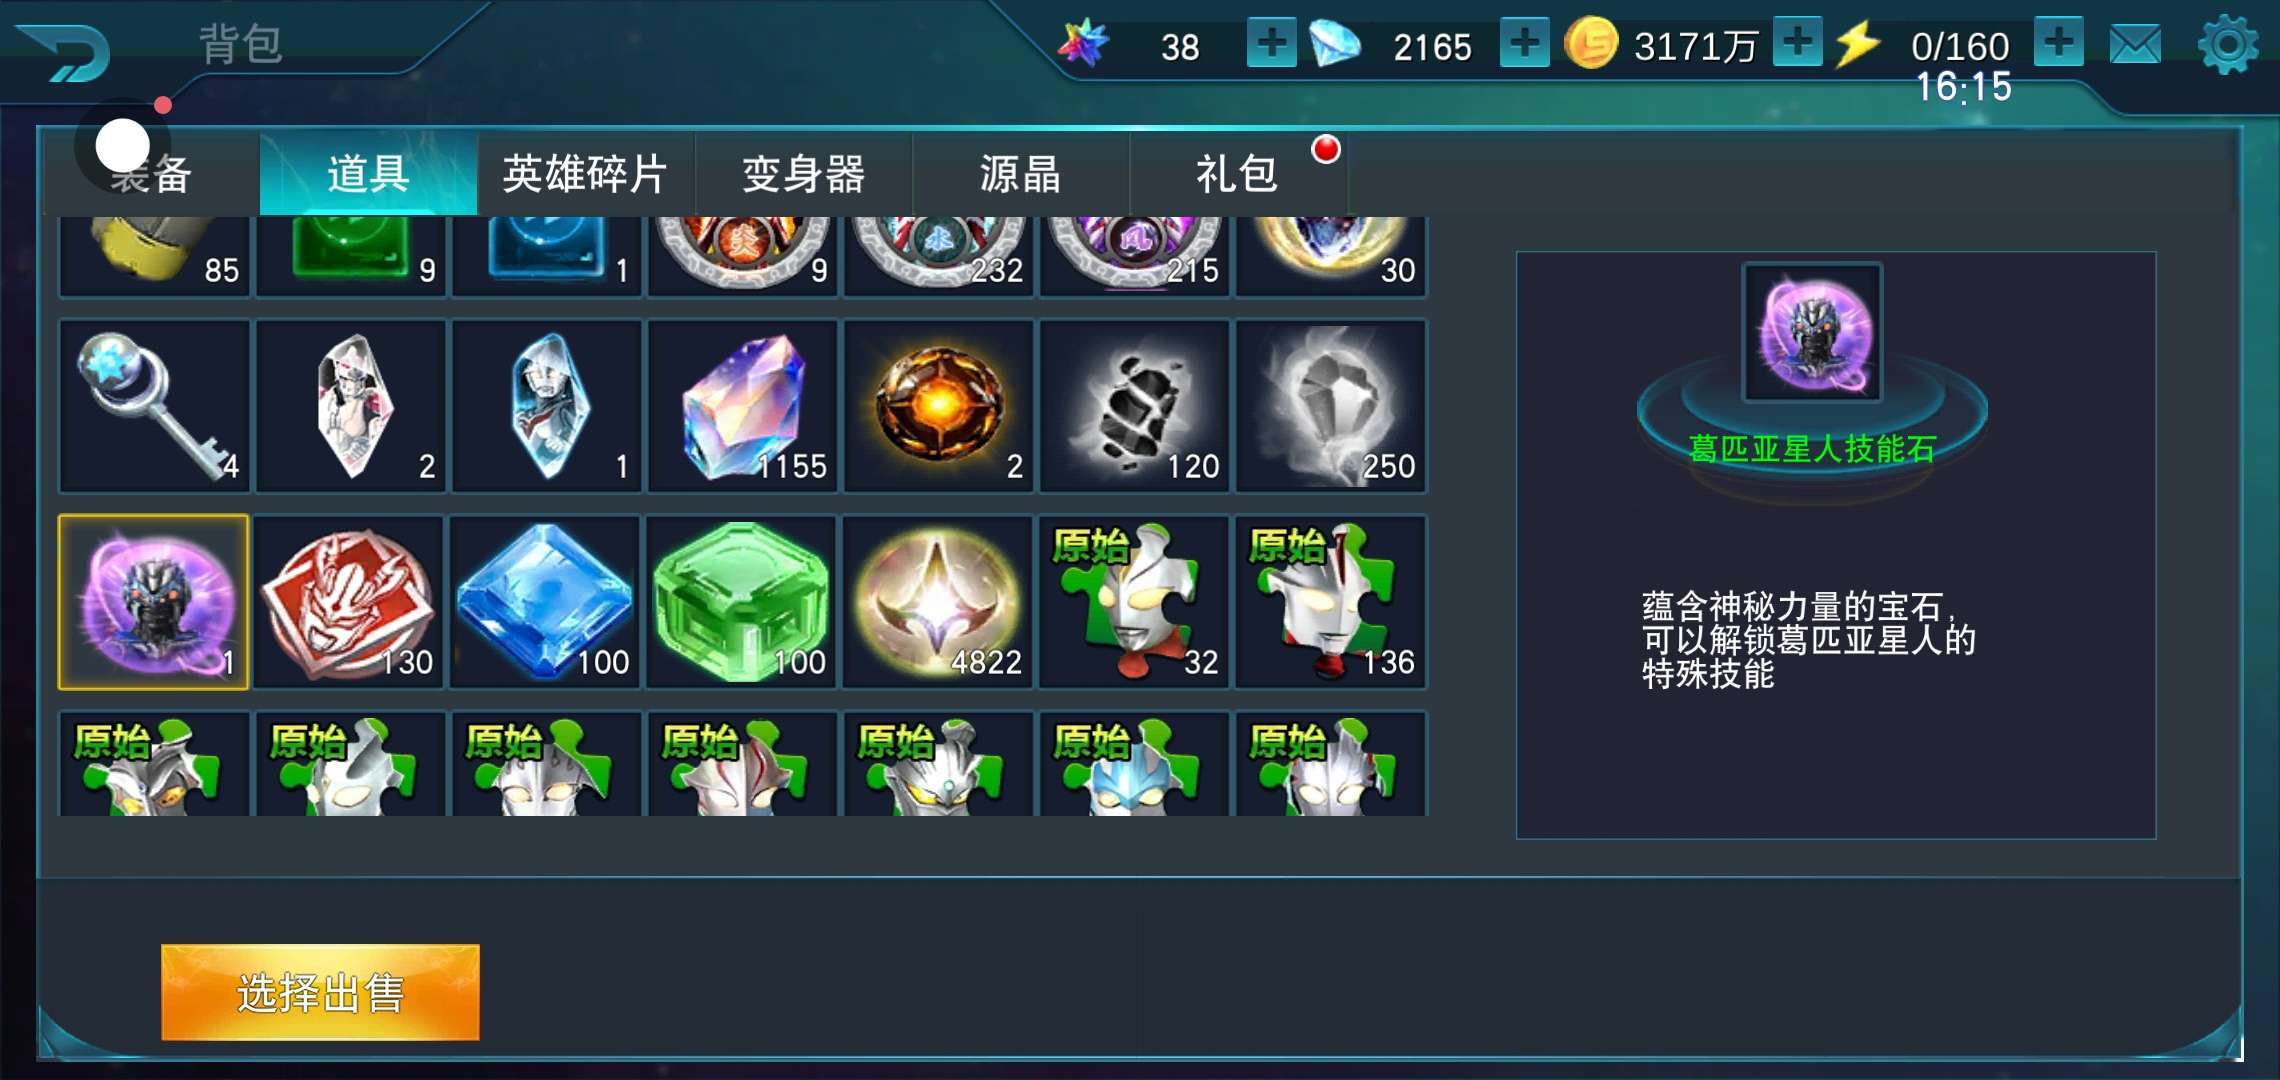Viewport: 2280px width, 1080px height.
Task: Select the green cube gem item
Action: click(x=742, y=602)
